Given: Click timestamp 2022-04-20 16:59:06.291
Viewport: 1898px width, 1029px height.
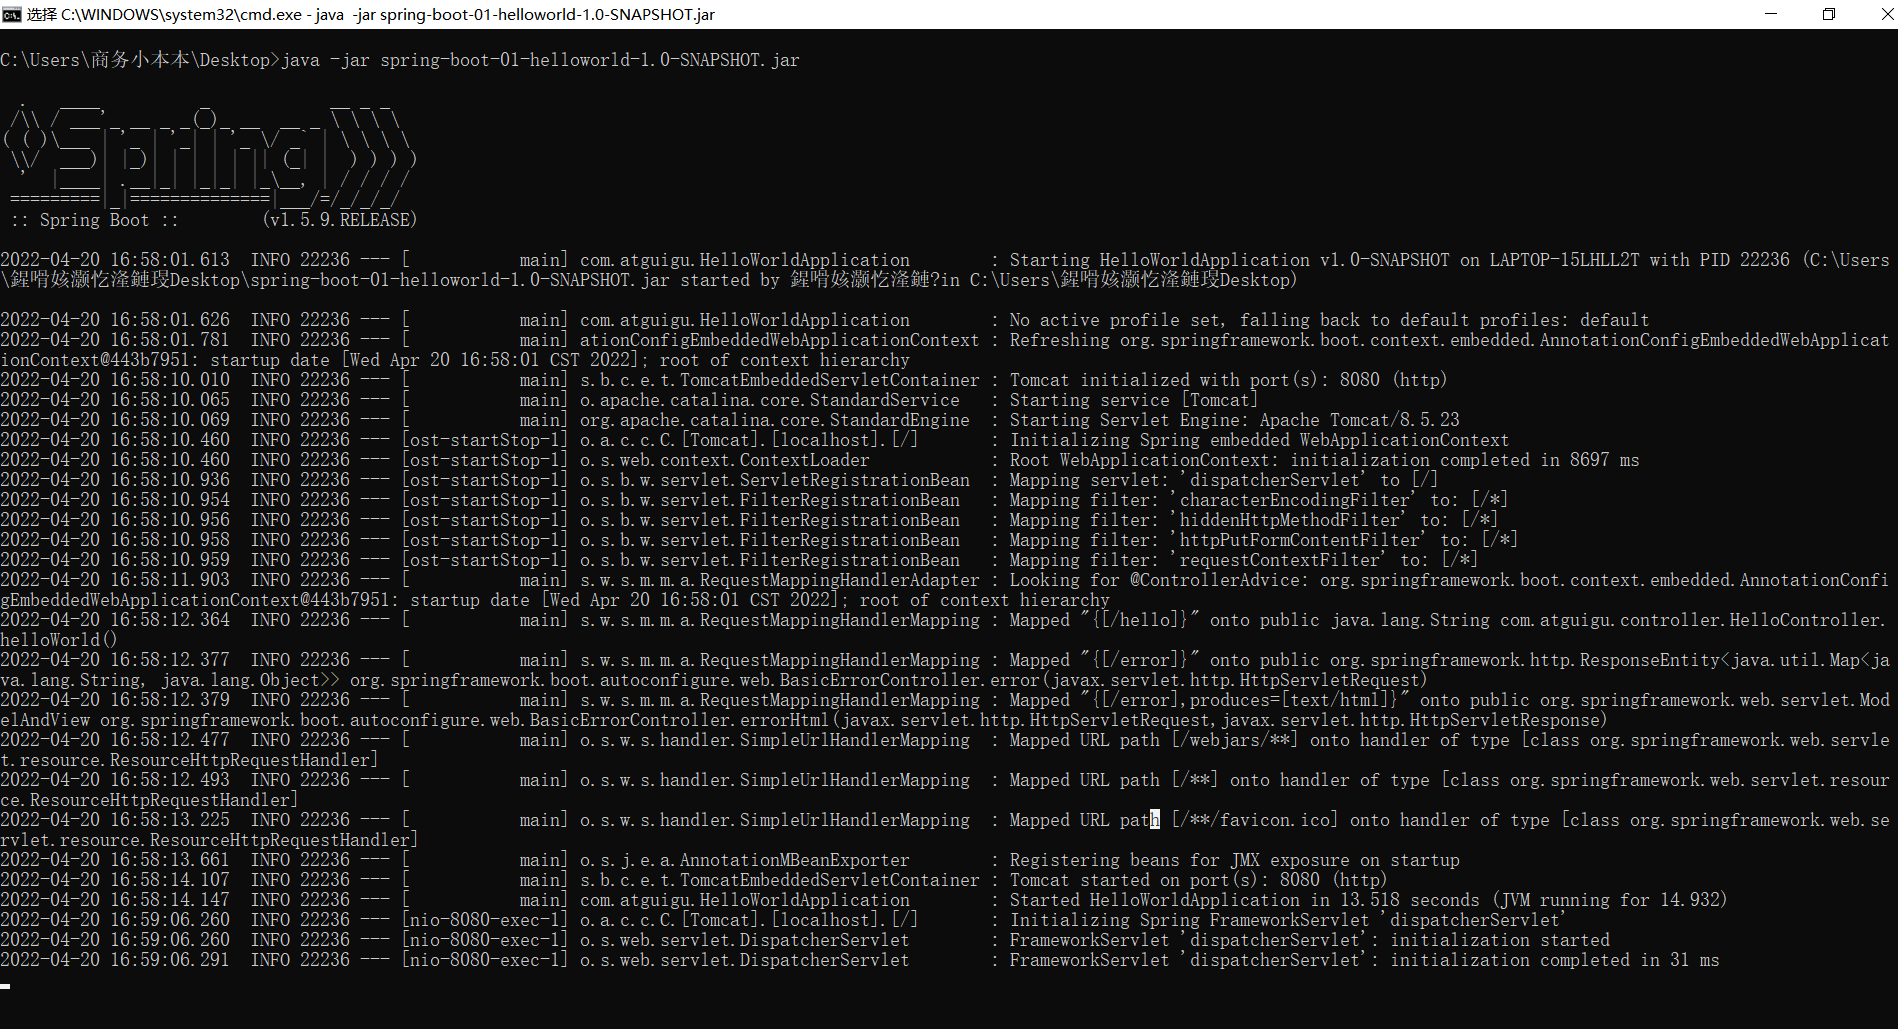Looking at the screenshot, I should (x=115, y=960).
